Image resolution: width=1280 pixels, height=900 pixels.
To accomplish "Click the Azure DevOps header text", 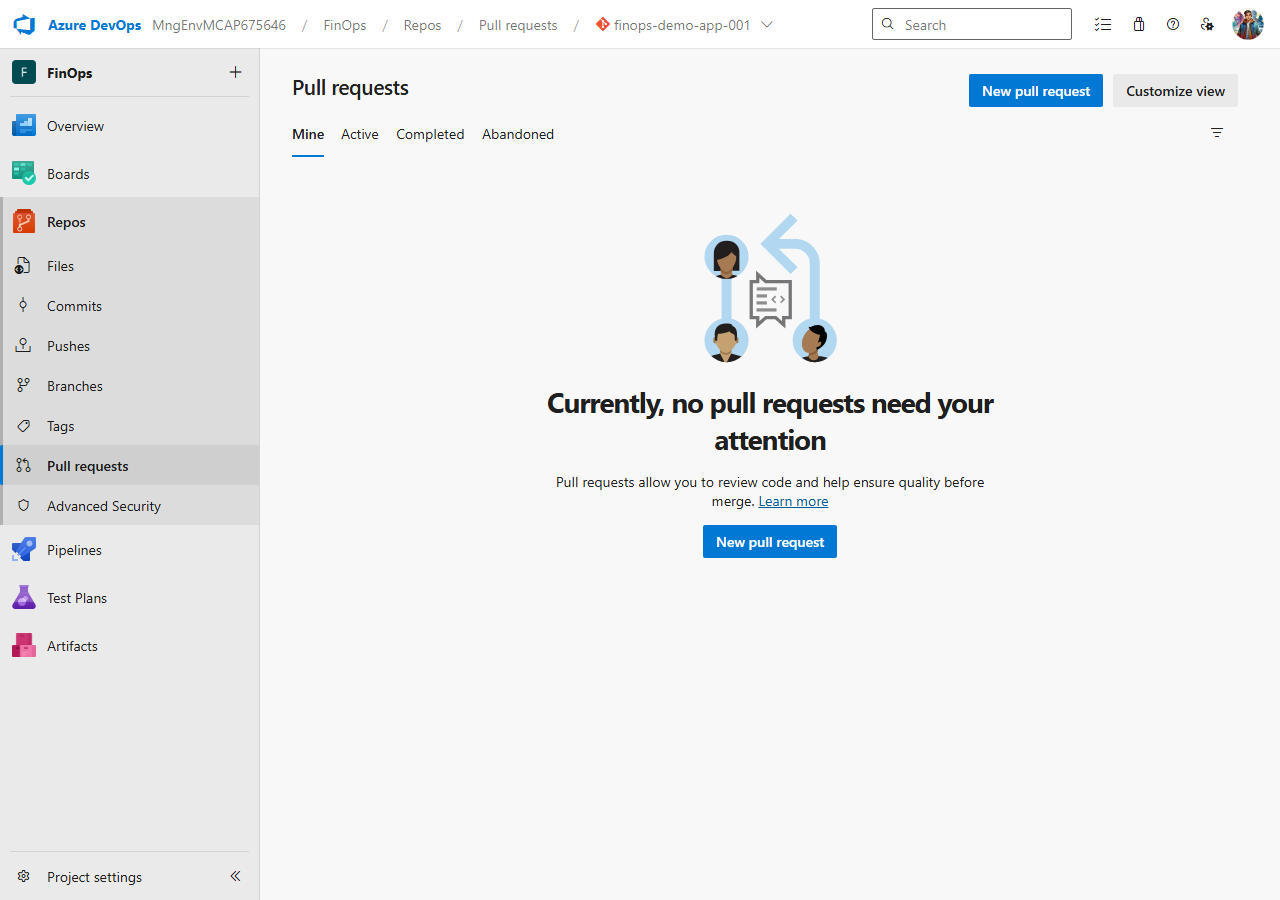I will (95, 25).
